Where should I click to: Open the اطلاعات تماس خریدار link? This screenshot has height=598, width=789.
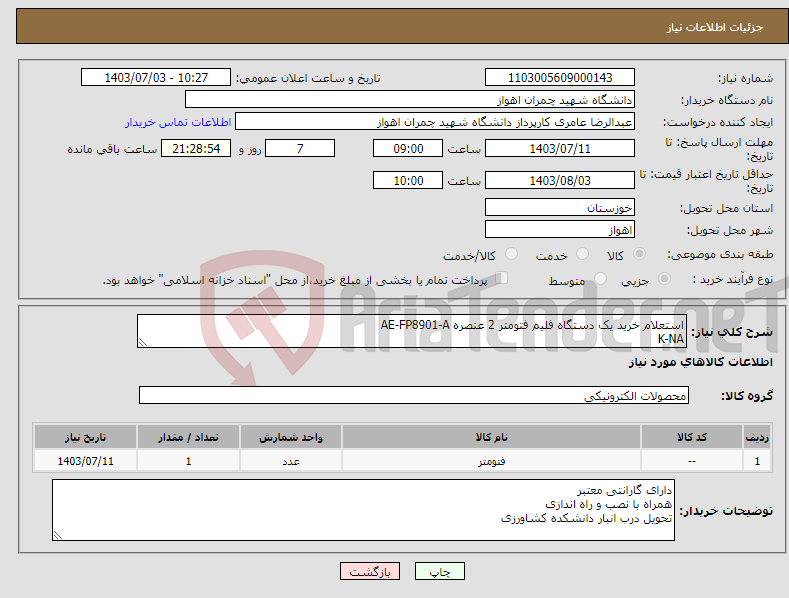coord(178,122)
